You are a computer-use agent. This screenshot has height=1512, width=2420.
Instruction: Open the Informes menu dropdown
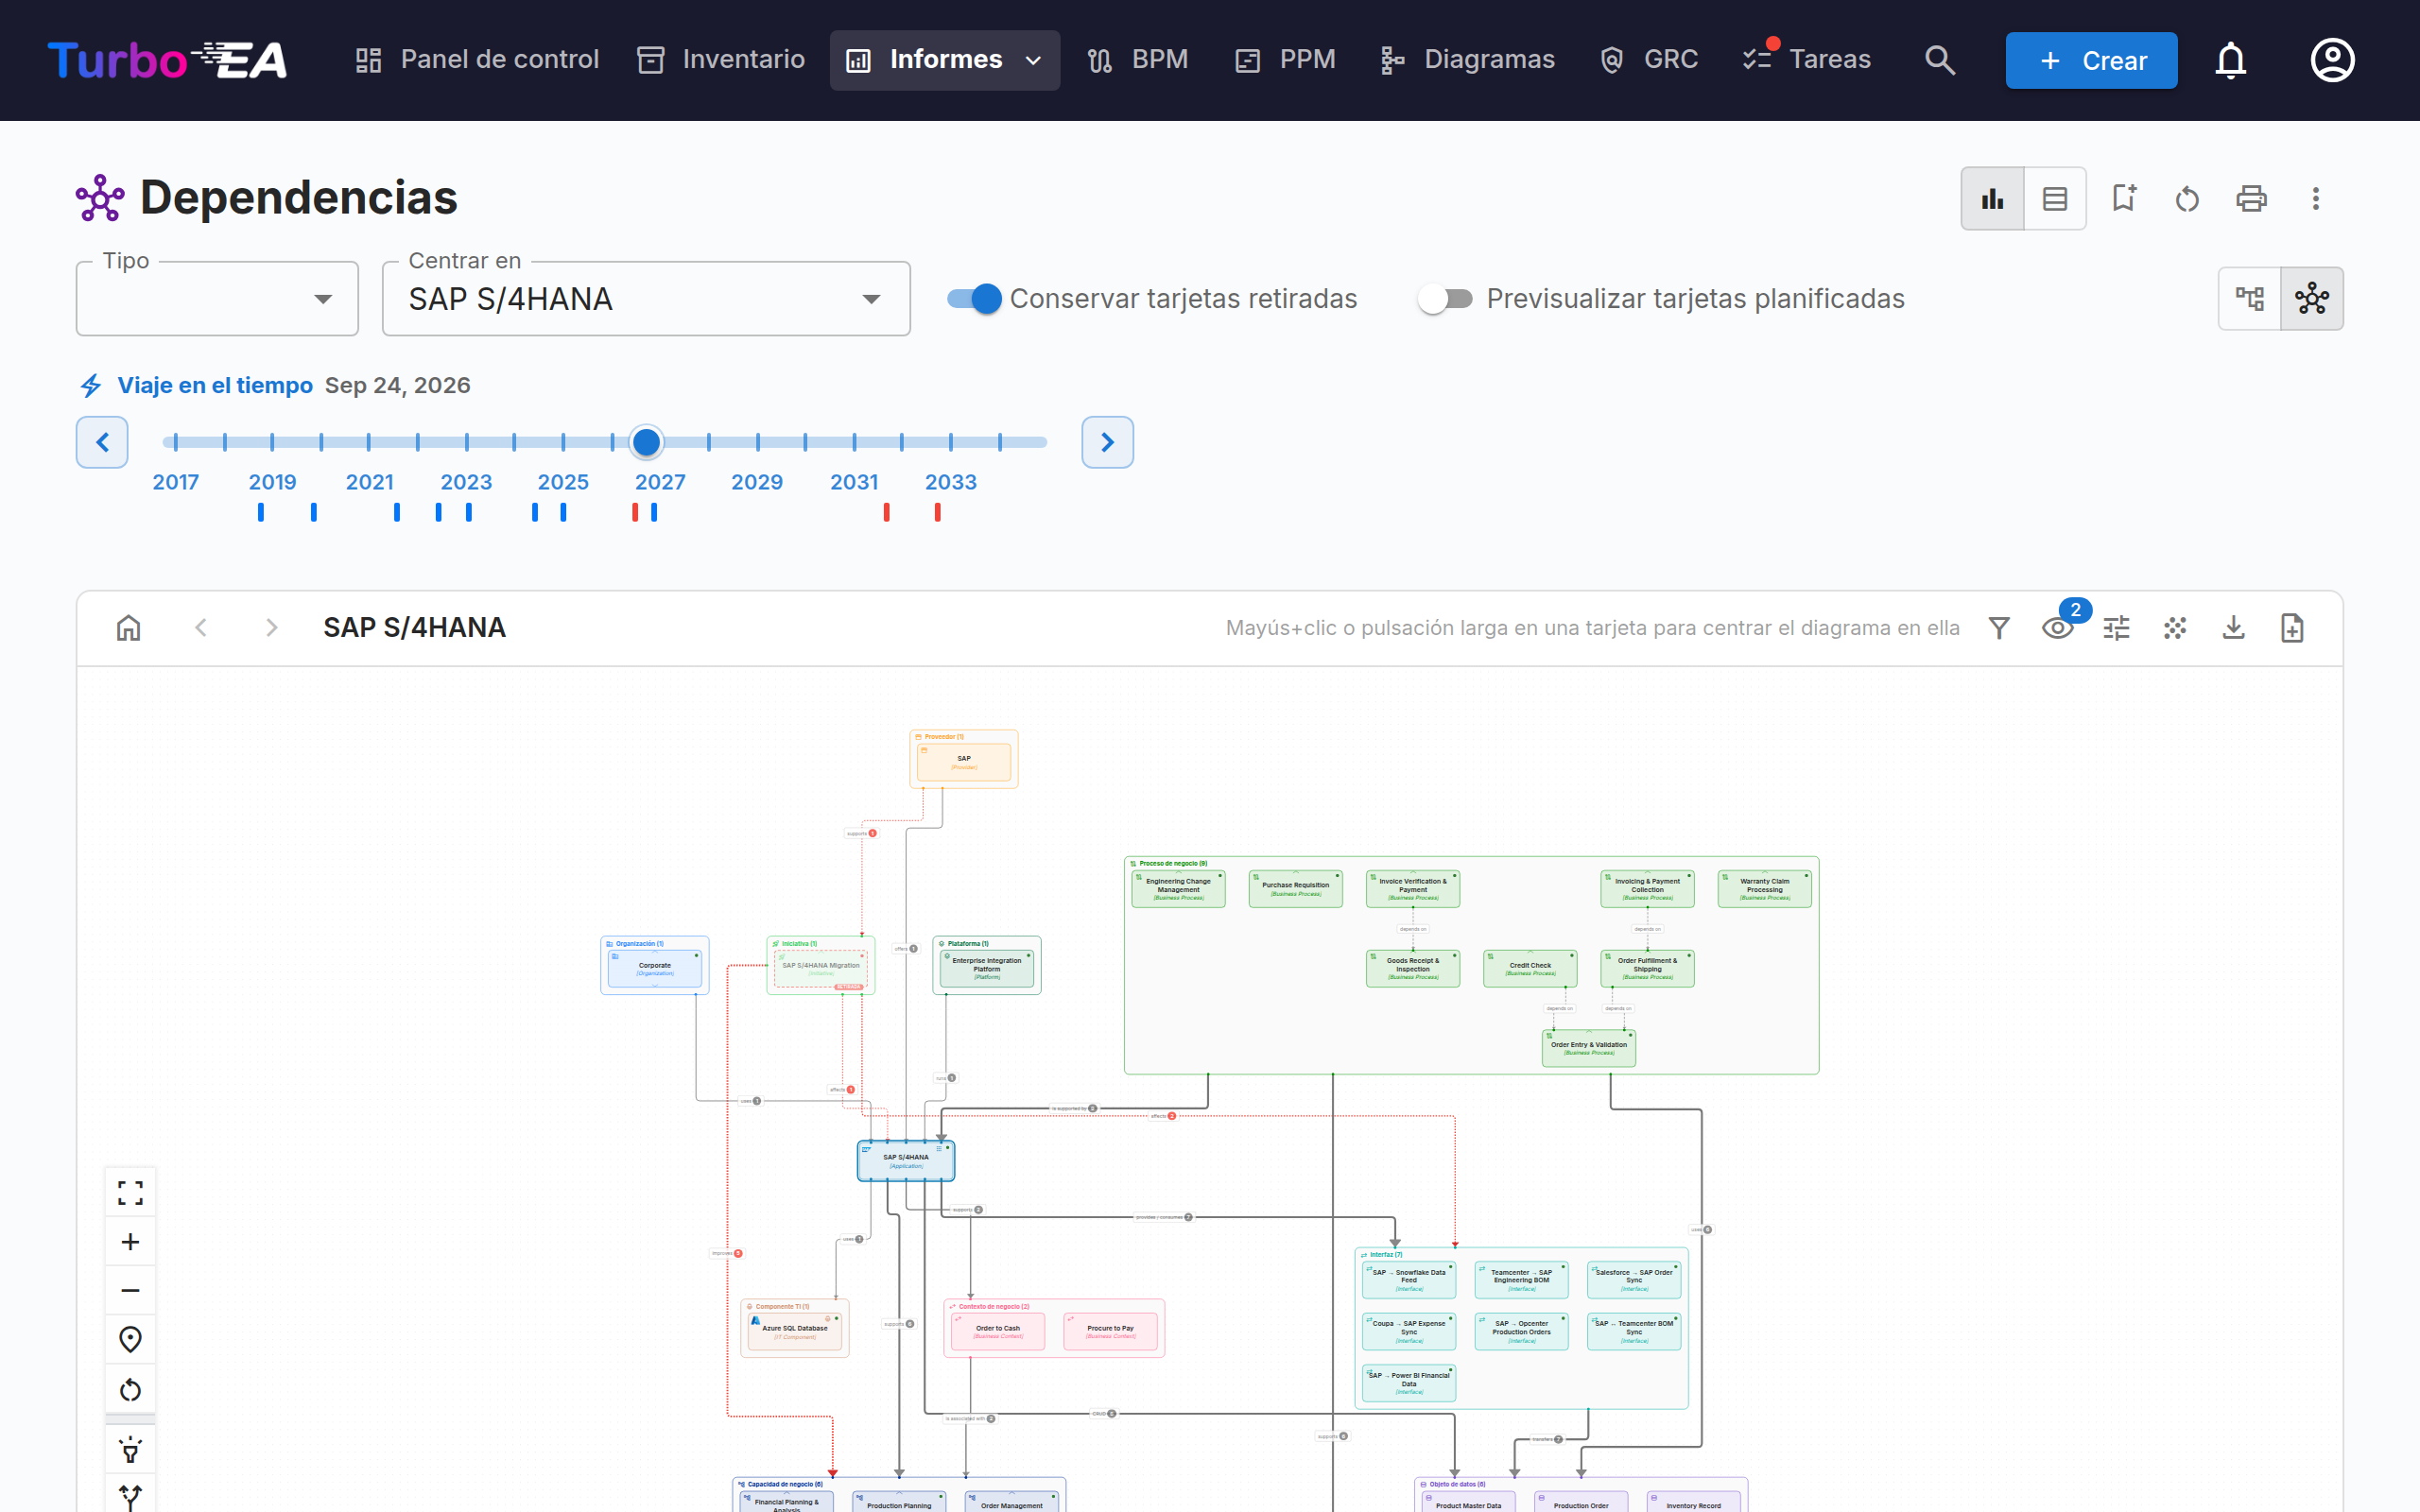(945, 60)
